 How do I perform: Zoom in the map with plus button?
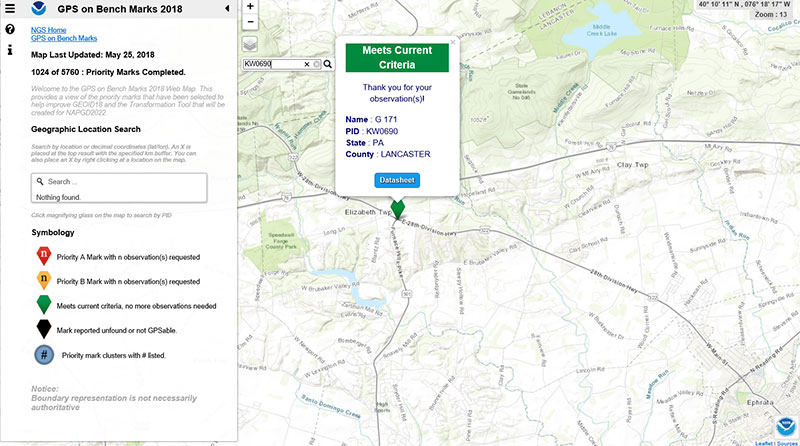[250, 5]
